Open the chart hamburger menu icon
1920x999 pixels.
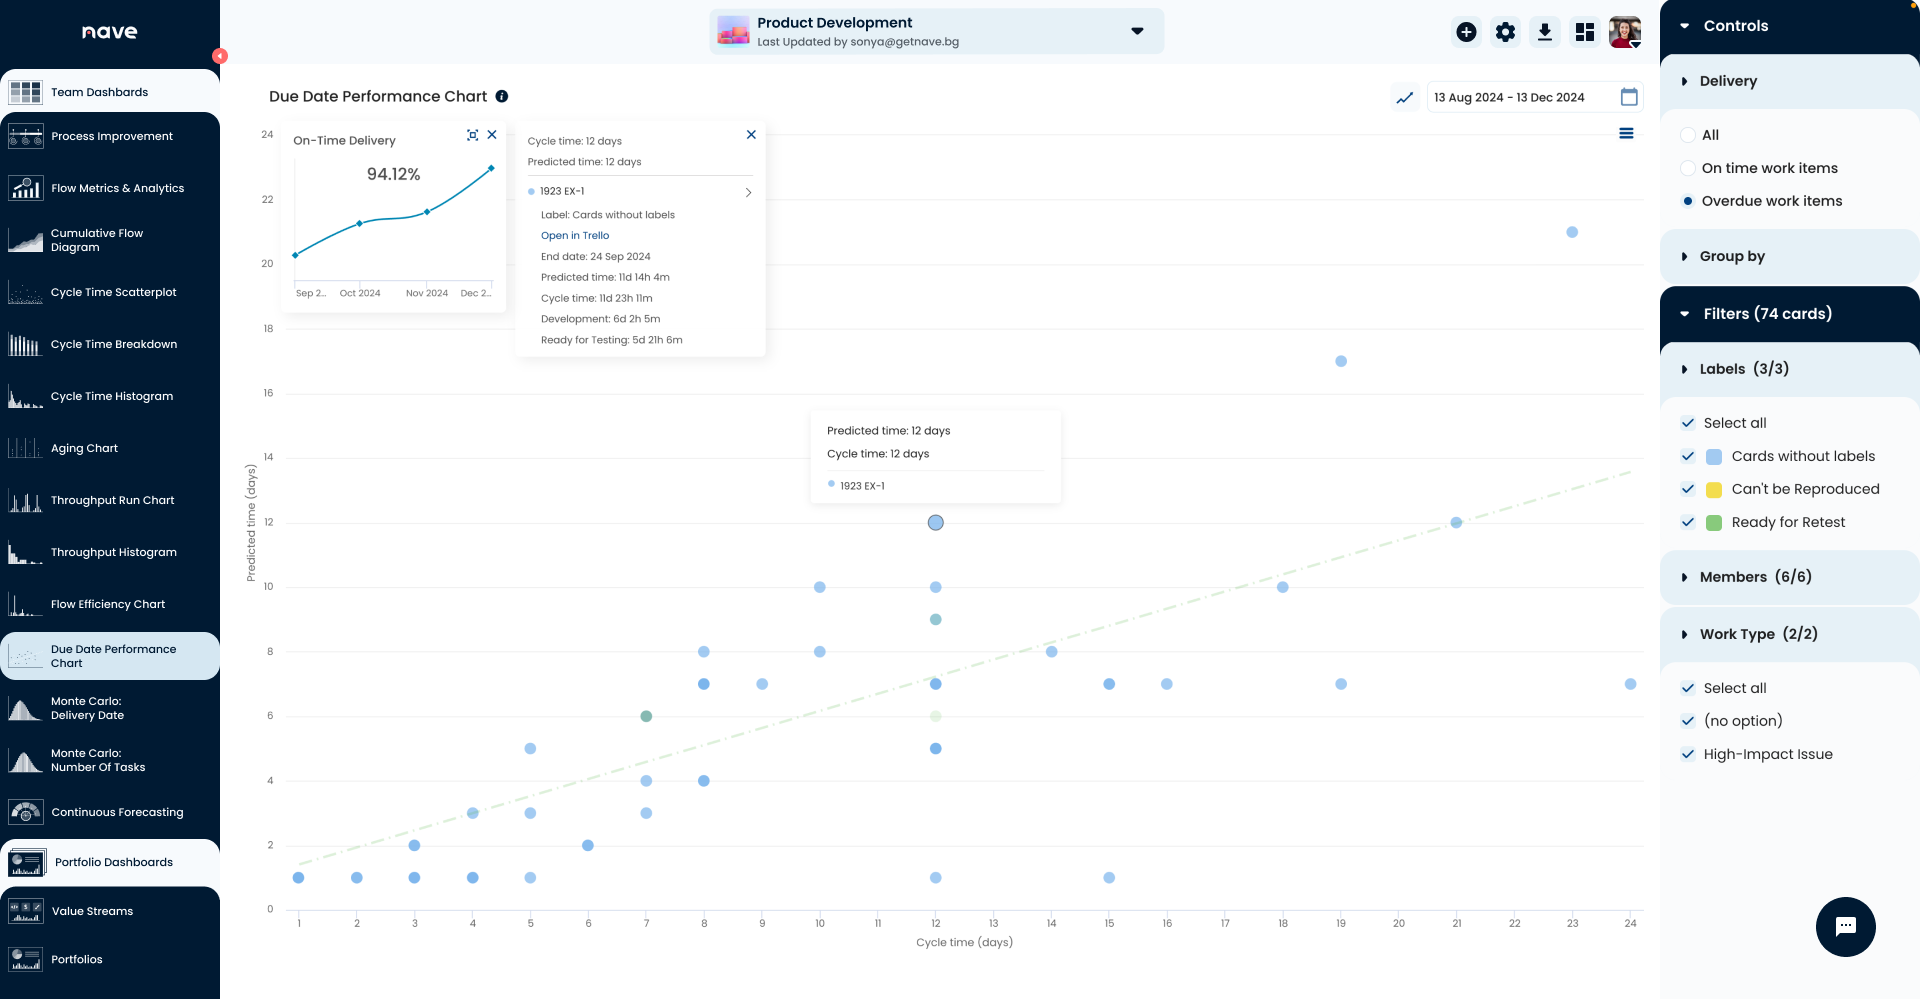click(1626, 134)
